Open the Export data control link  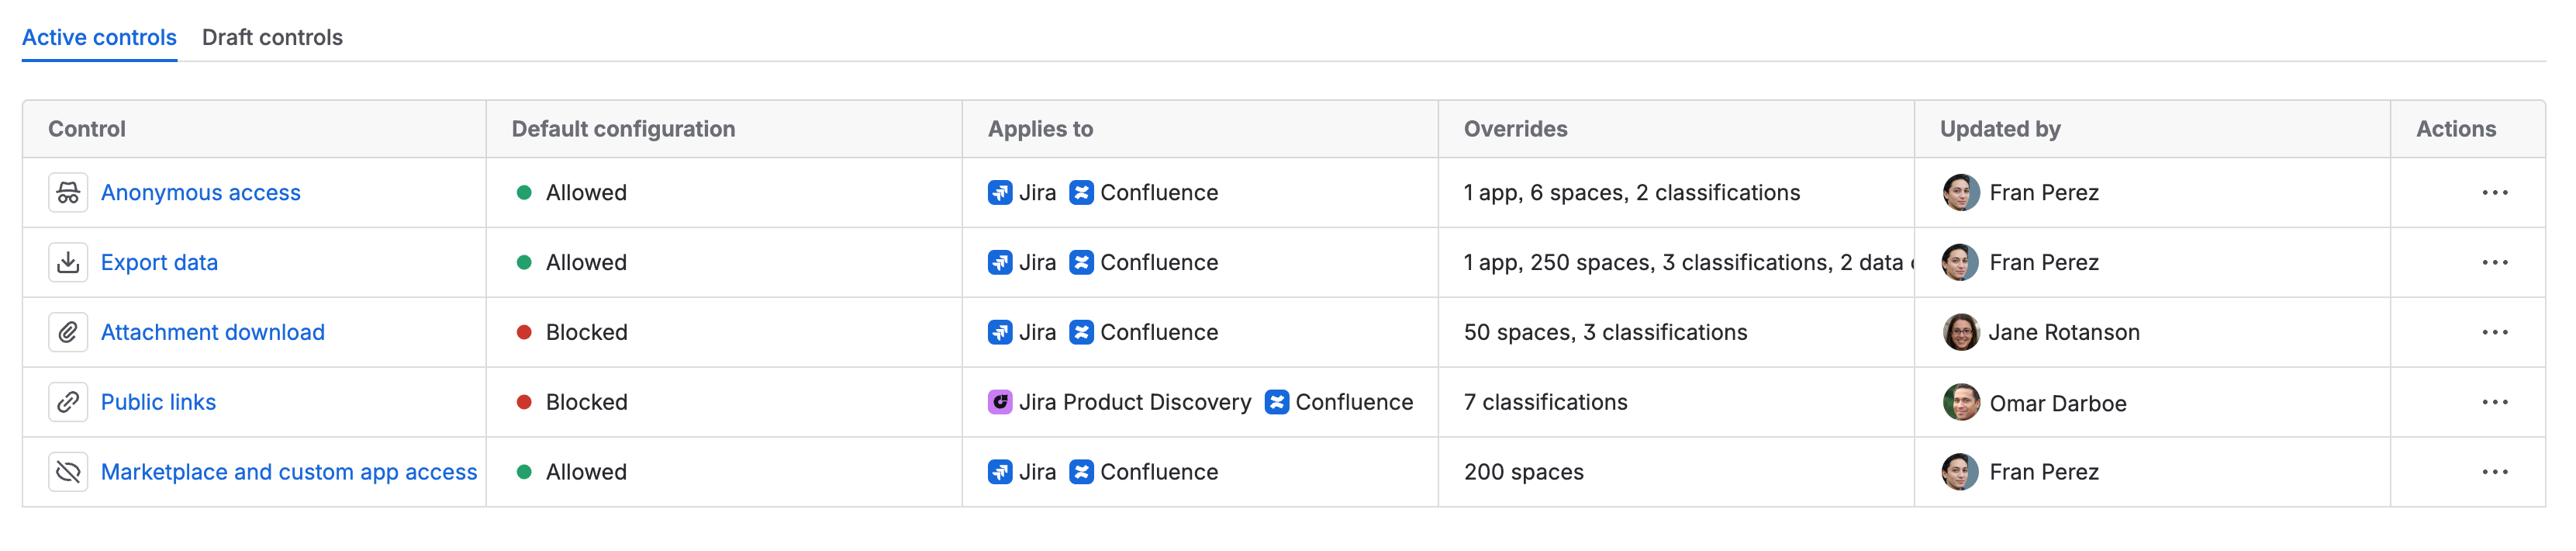[x=159, y=263]
